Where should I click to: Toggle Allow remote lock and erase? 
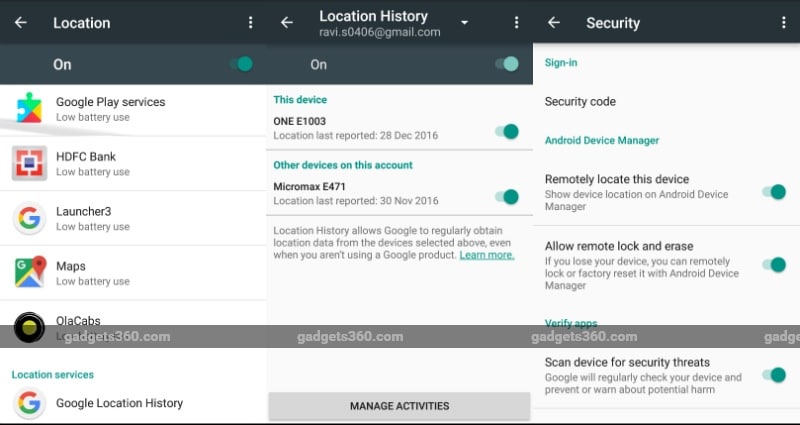click(x=773, y=265)
